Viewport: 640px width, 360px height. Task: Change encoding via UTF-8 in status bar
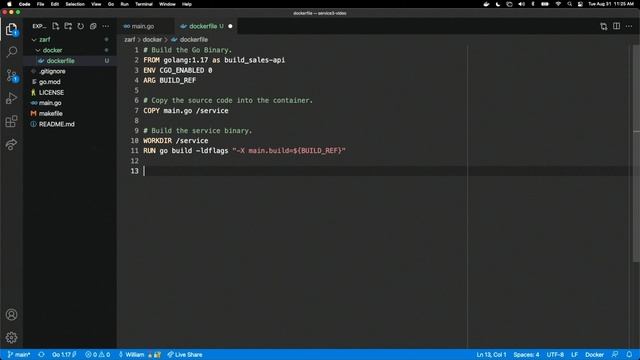555,355
